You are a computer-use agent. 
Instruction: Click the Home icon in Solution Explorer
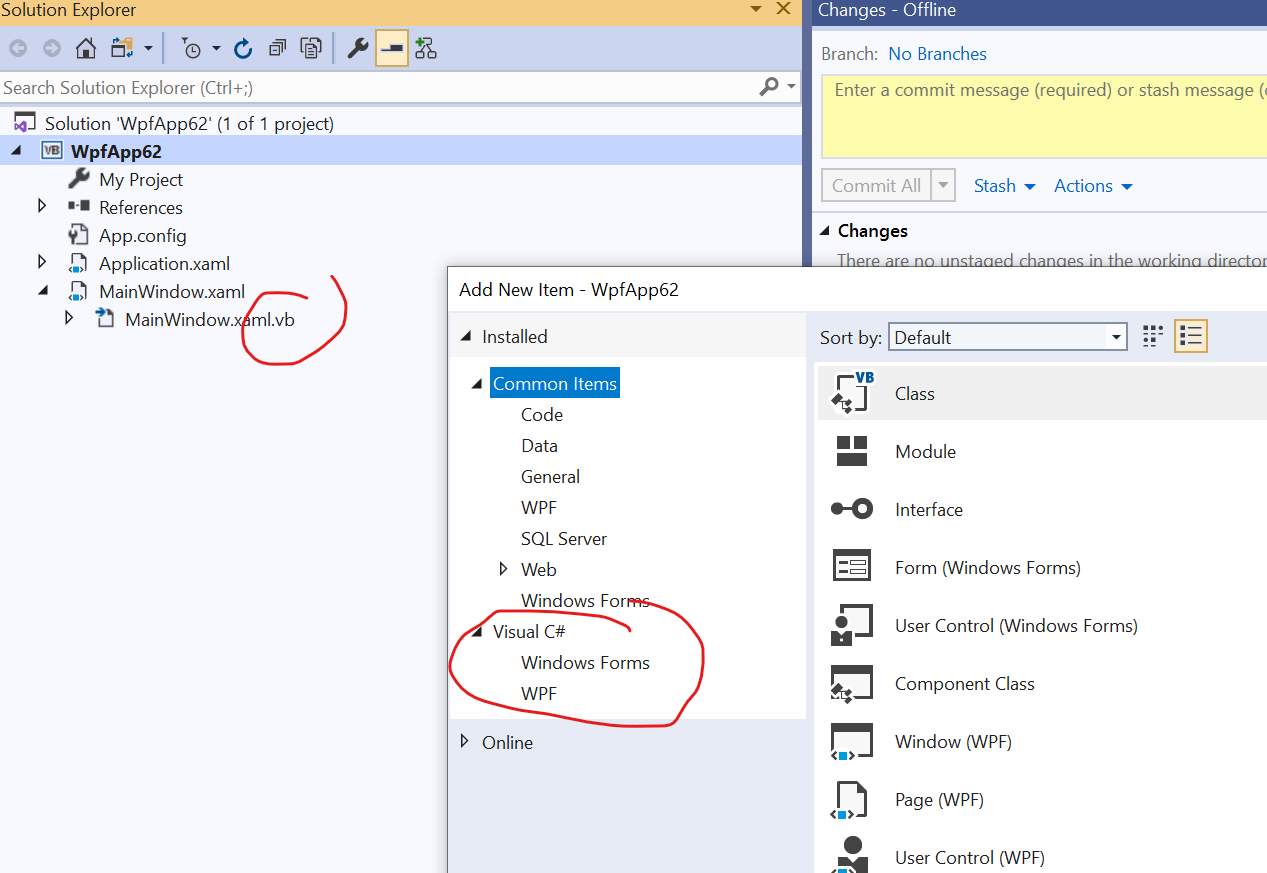click(x=86, y=48)
